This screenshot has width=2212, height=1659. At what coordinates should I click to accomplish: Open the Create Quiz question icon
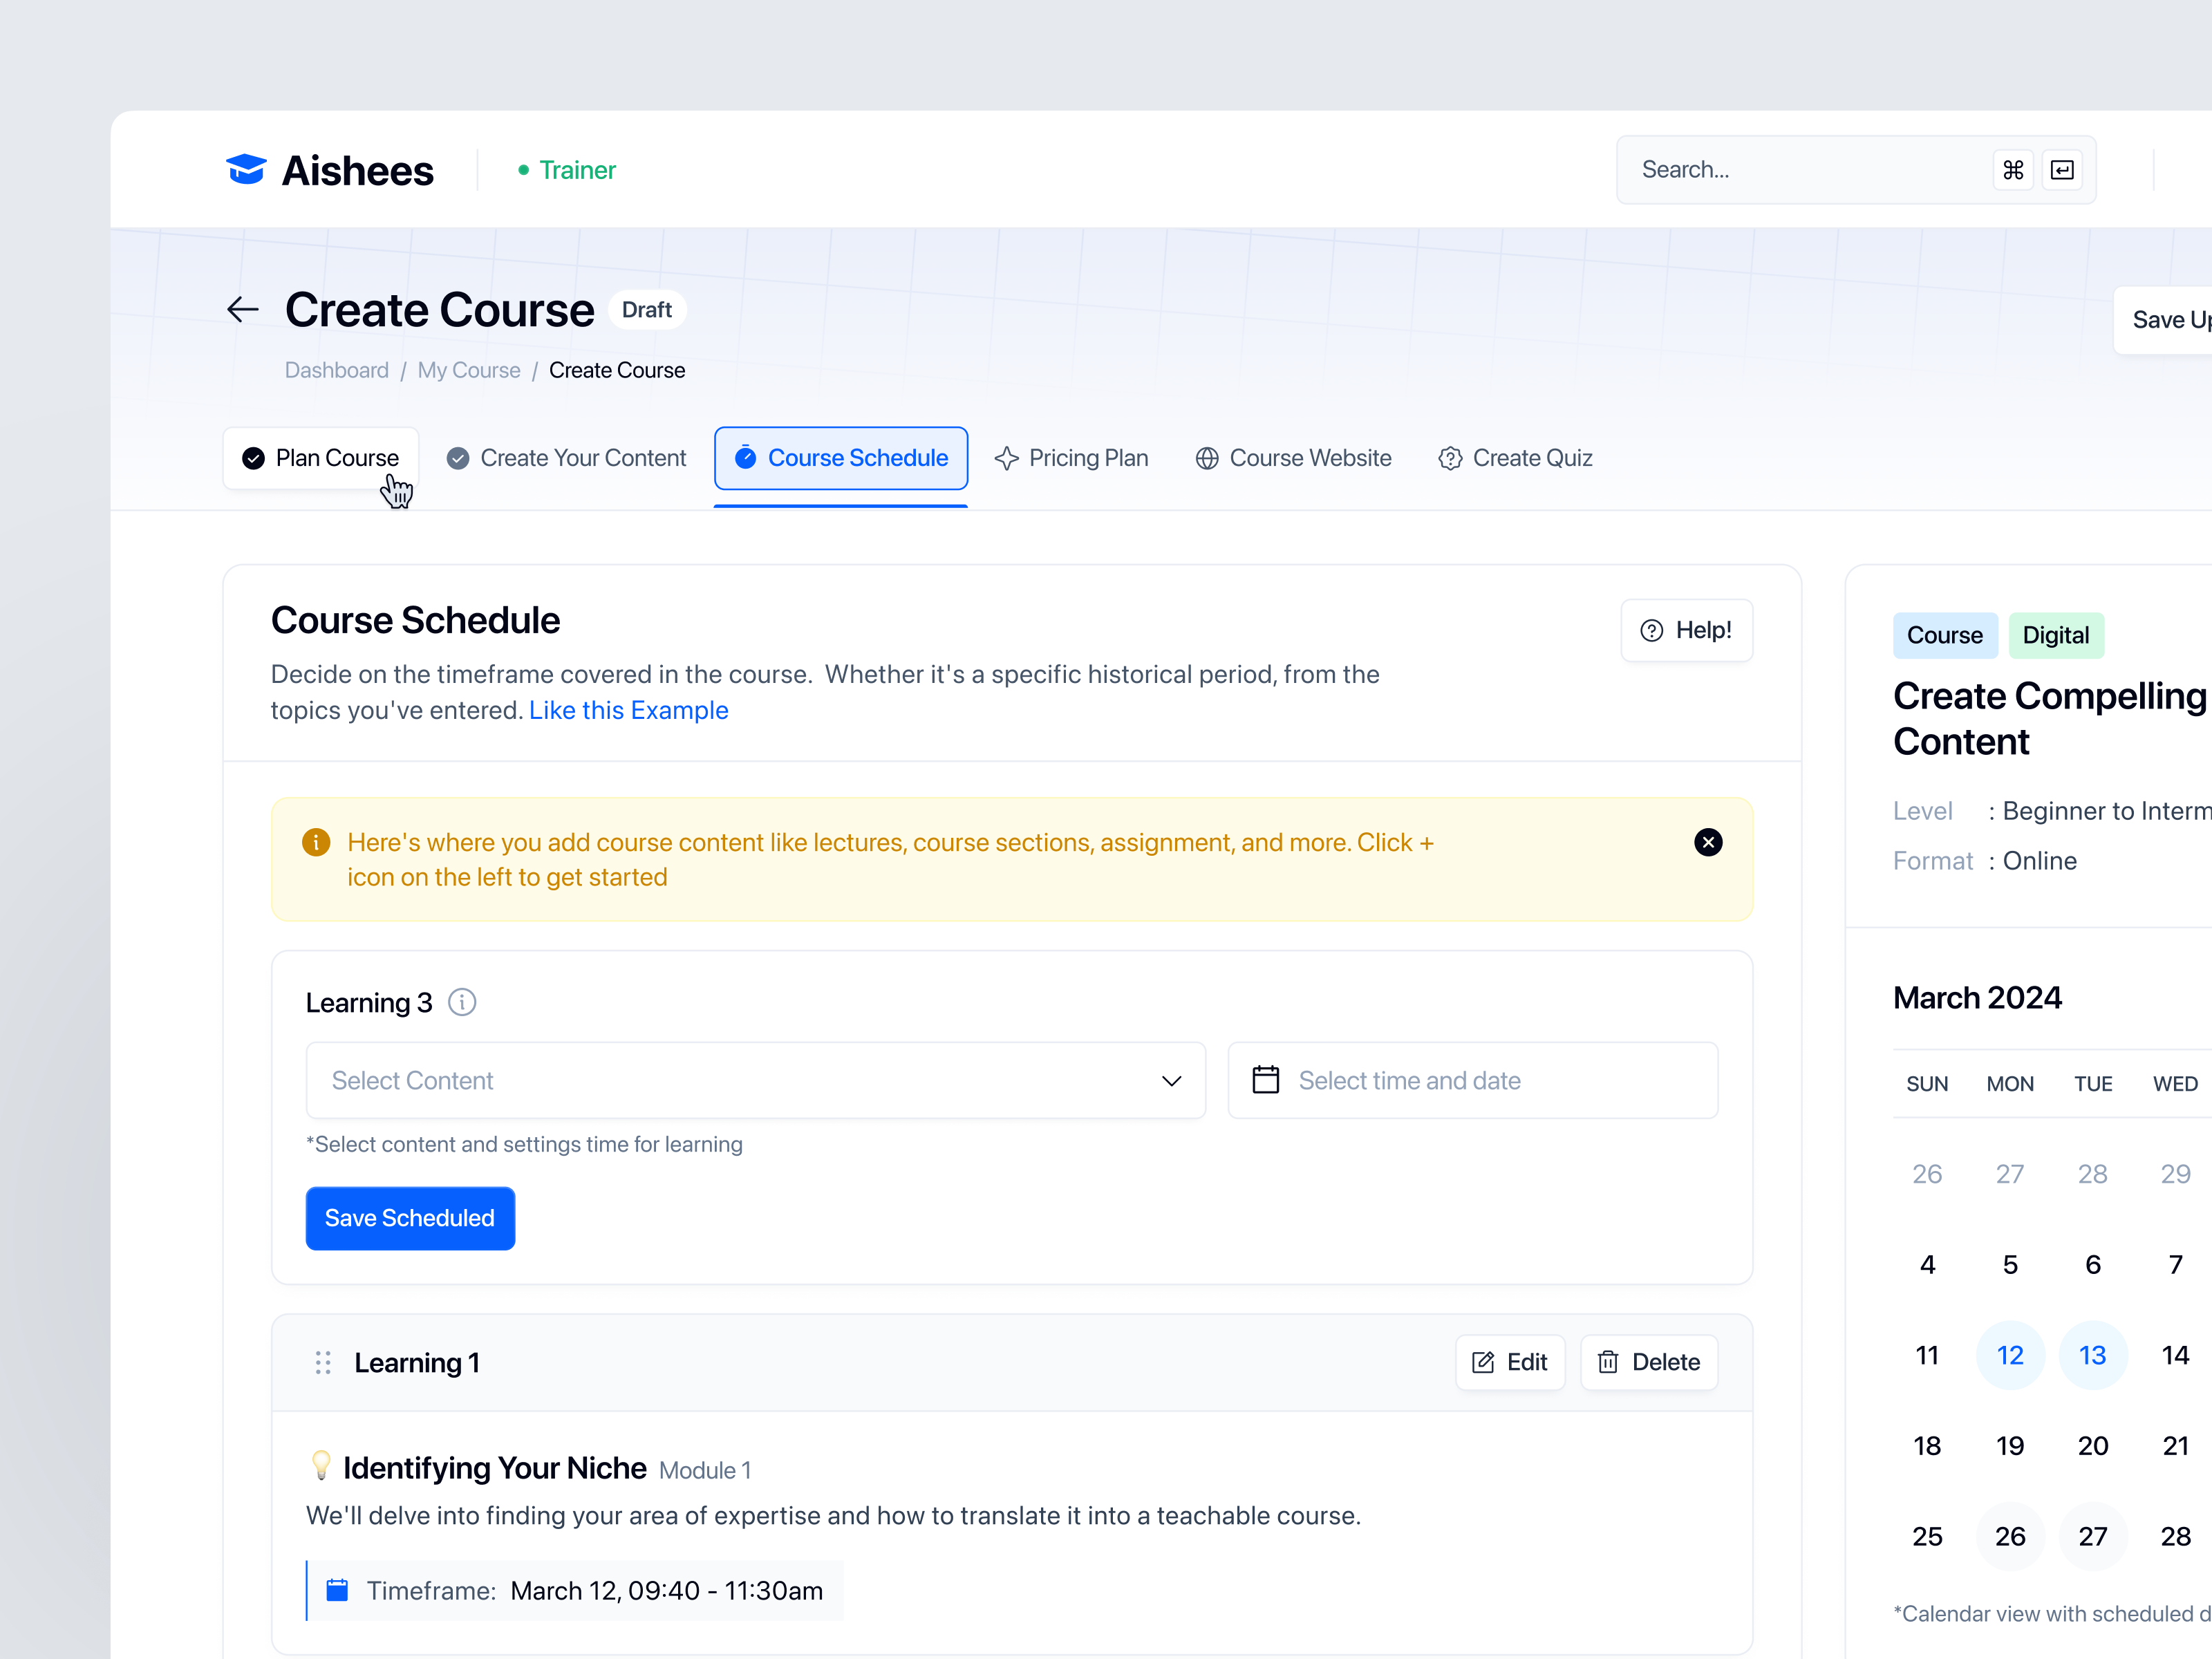1449,458
